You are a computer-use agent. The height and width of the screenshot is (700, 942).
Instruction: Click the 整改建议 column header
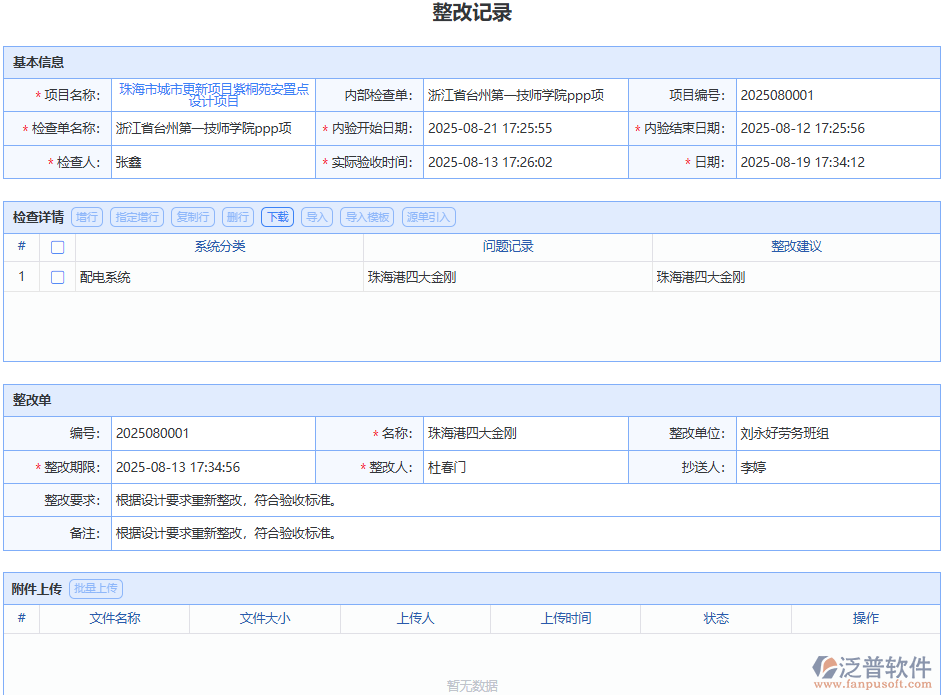coord(795,247)
